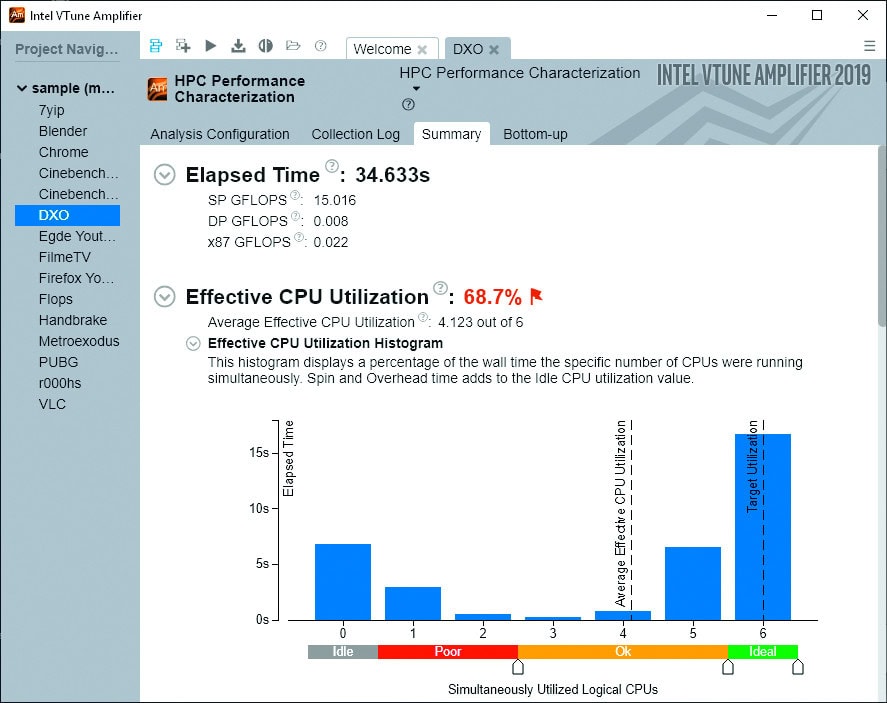The width and height of the screenshot is (887, 703).
Task: Click the Elapsed Time help tooltip icon
Action: (x=332, y=166)
